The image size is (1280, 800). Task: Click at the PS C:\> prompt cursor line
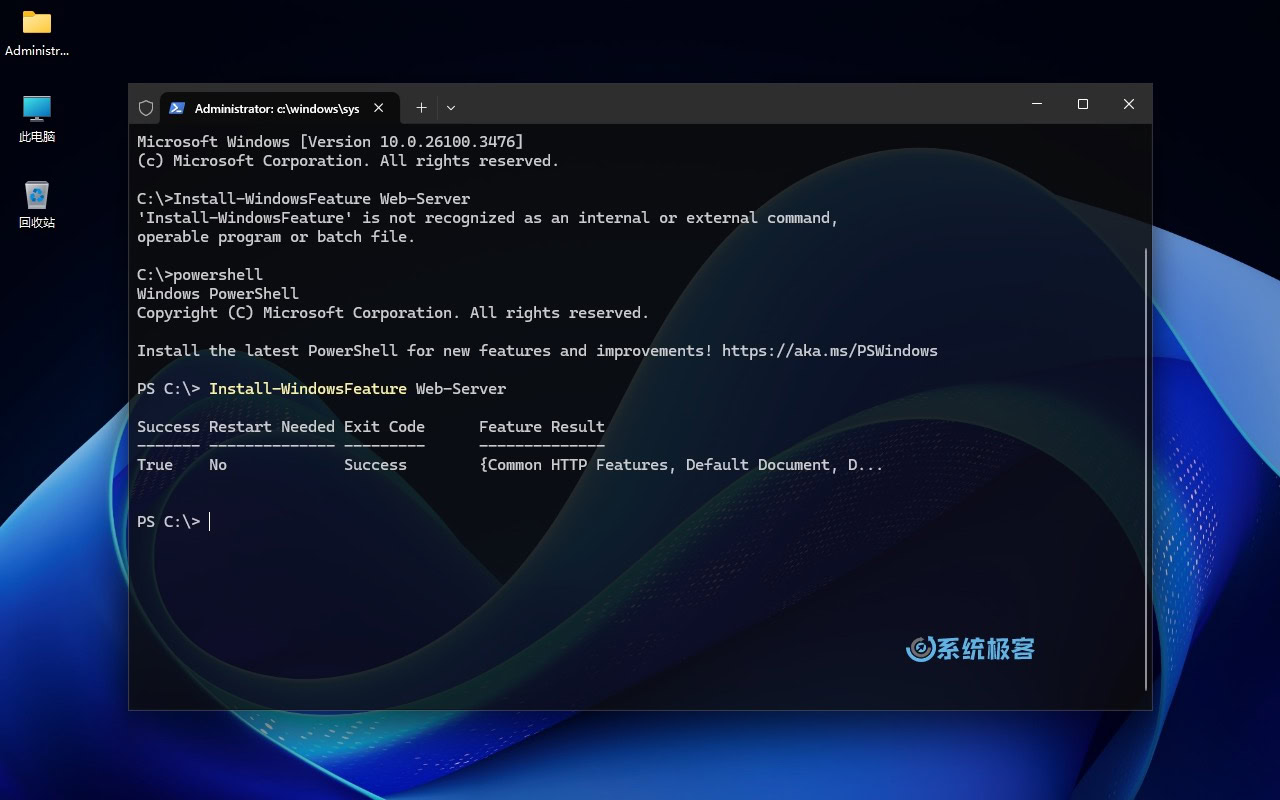173,522
